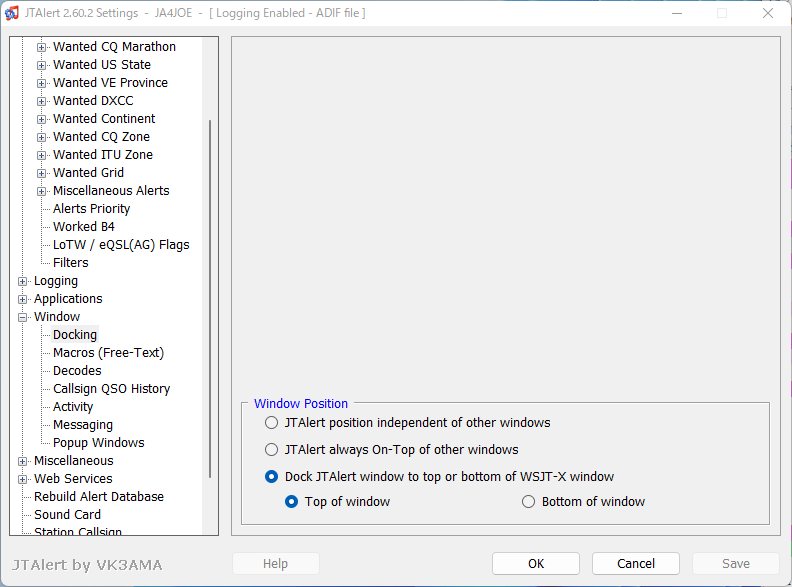Open Sound Card settings page
792x587 pixels.
(68, 515)
